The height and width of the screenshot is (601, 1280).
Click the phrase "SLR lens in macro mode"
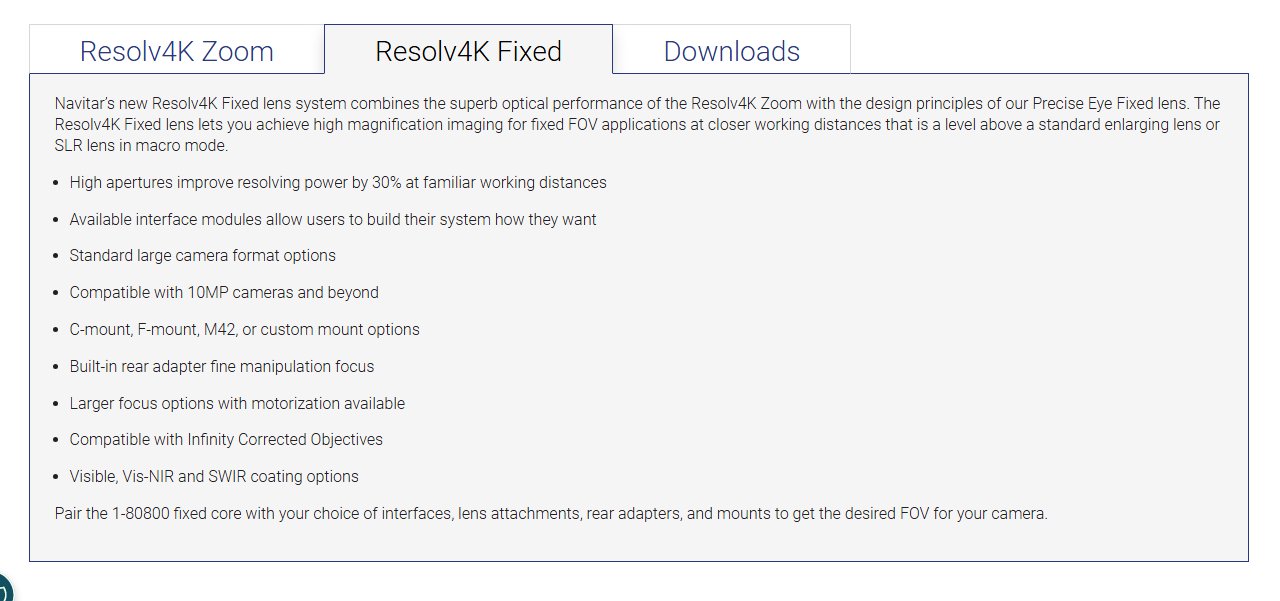tap(142, 145)
